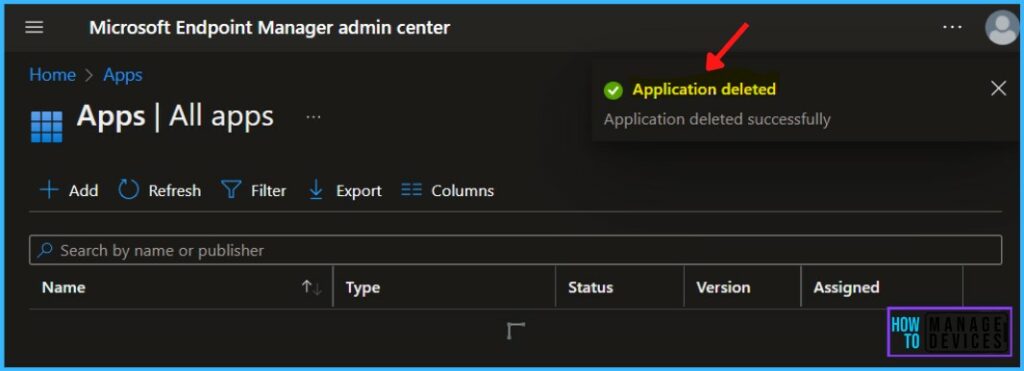Screen dimensions: 1024x371
Task: Go to the Apps breadcrumb
Action: 123,75
